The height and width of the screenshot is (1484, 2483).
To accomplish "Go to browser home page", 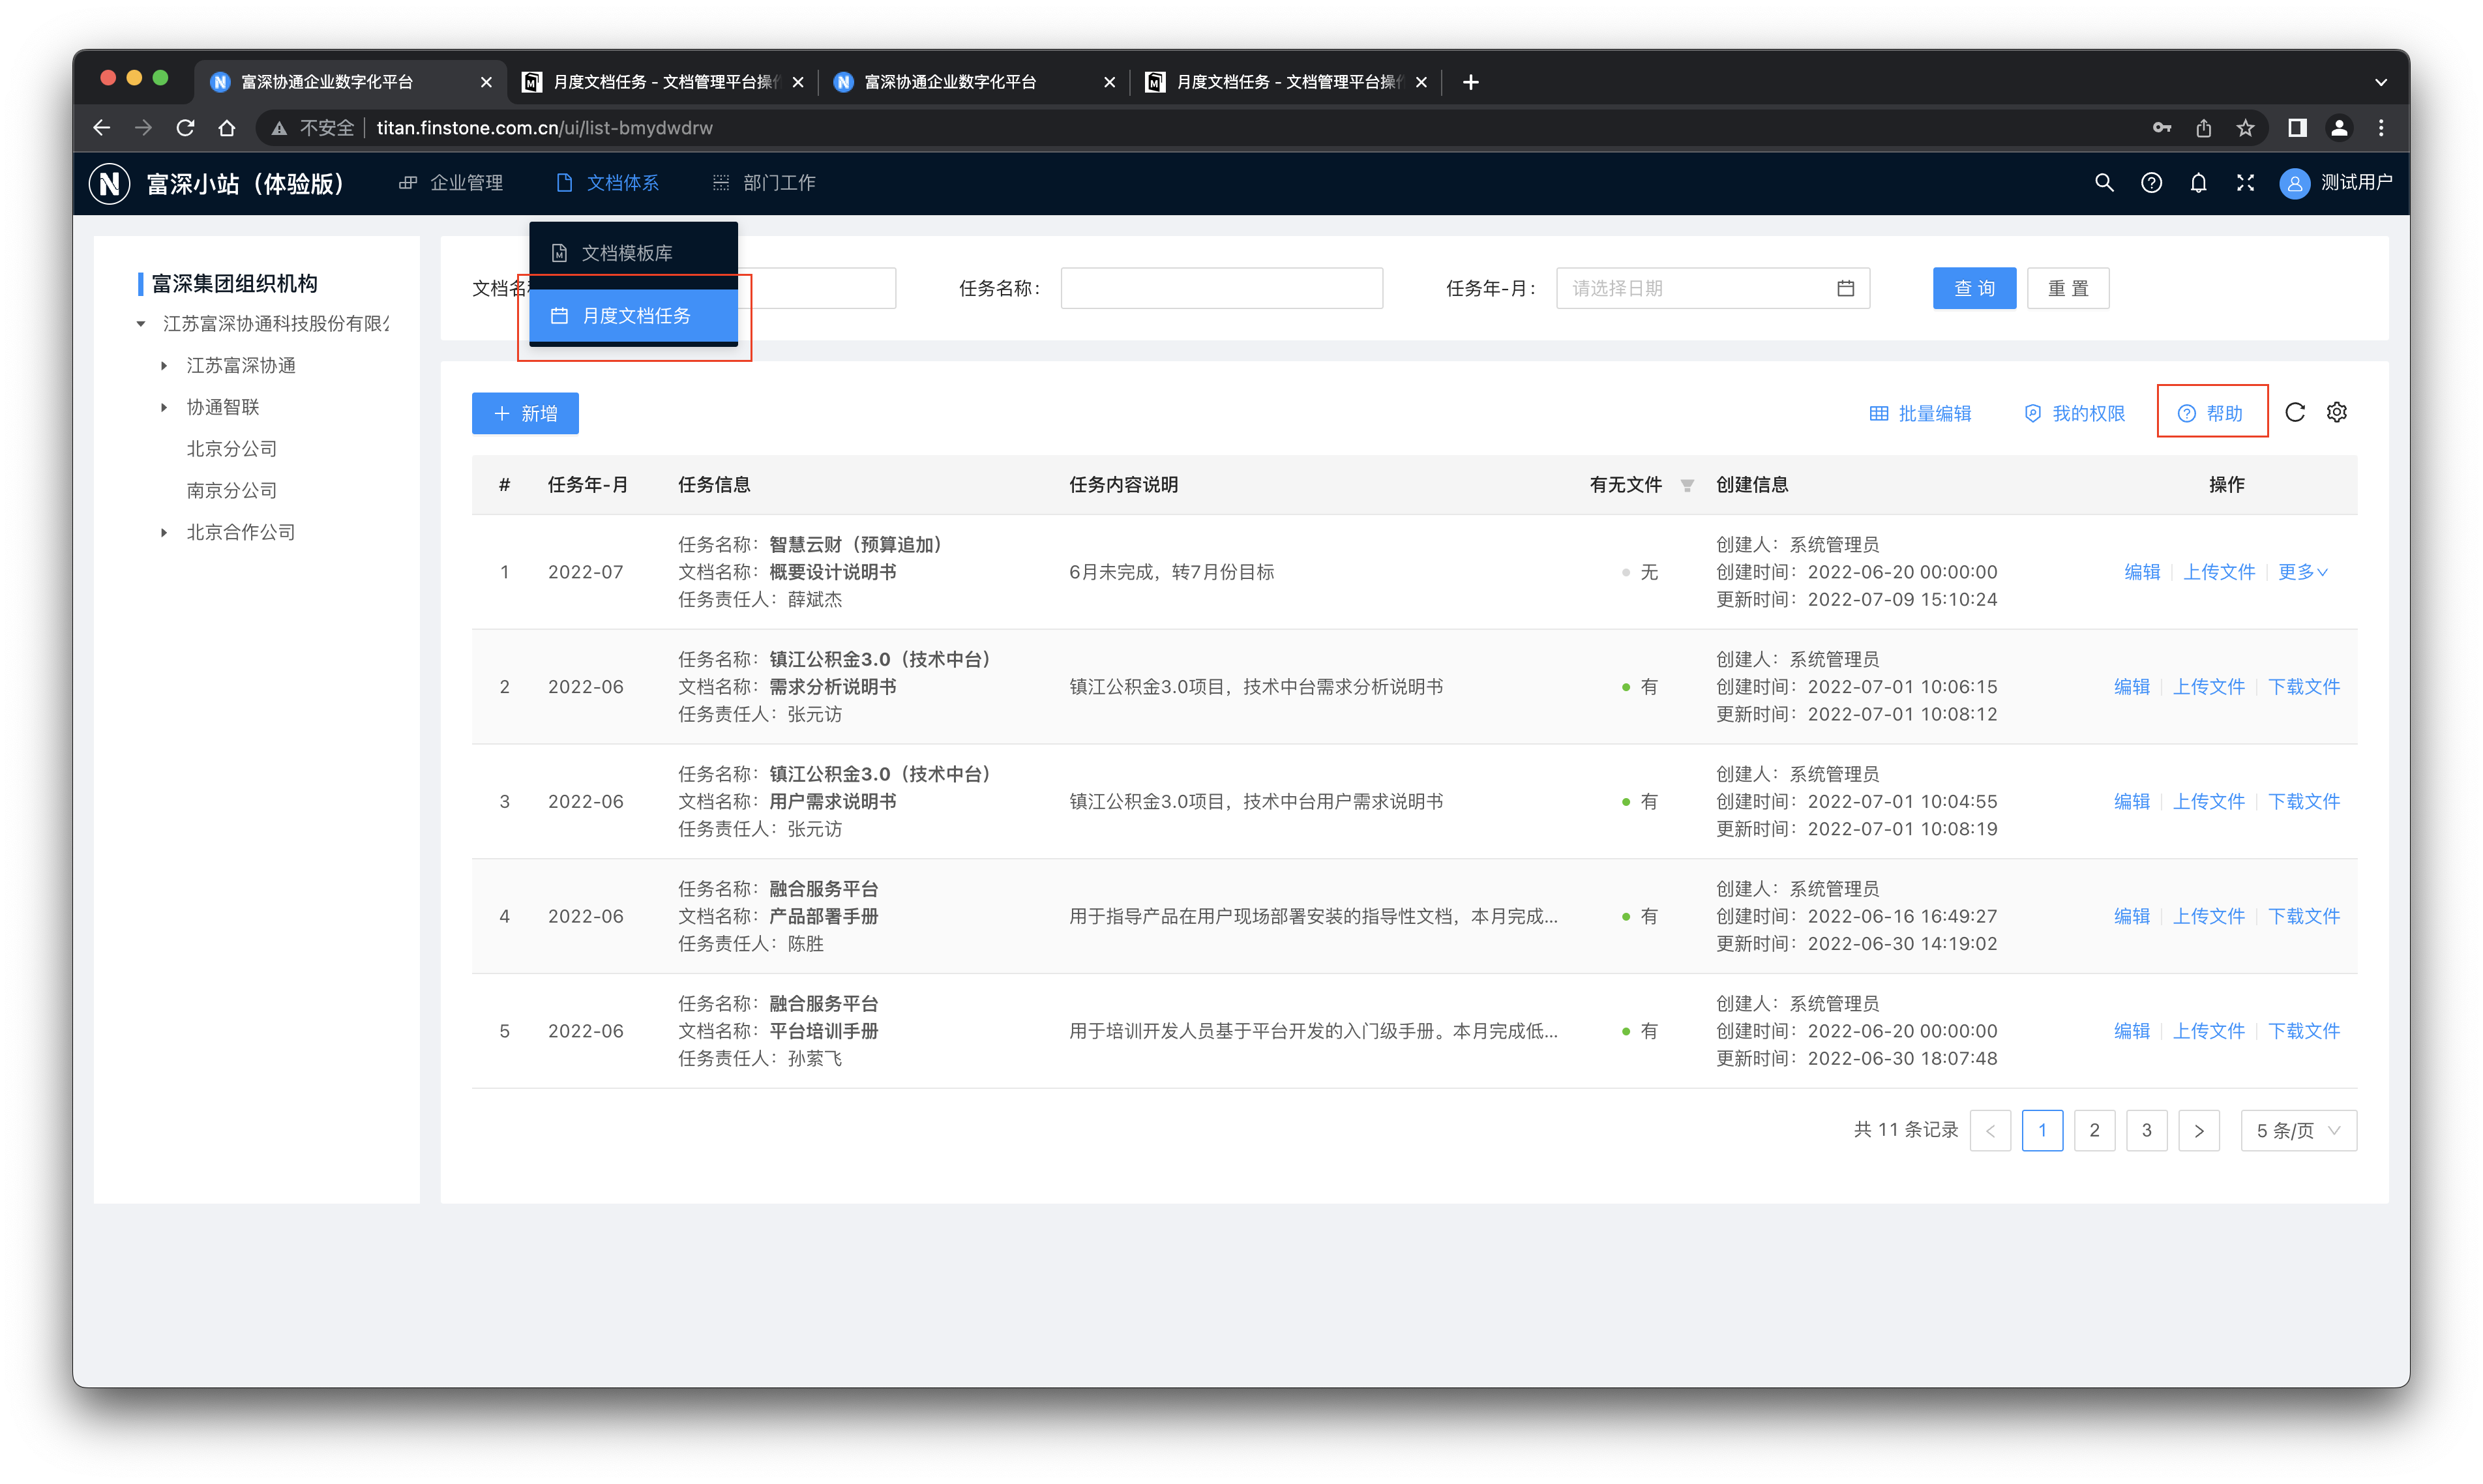I will click(227, 128).
